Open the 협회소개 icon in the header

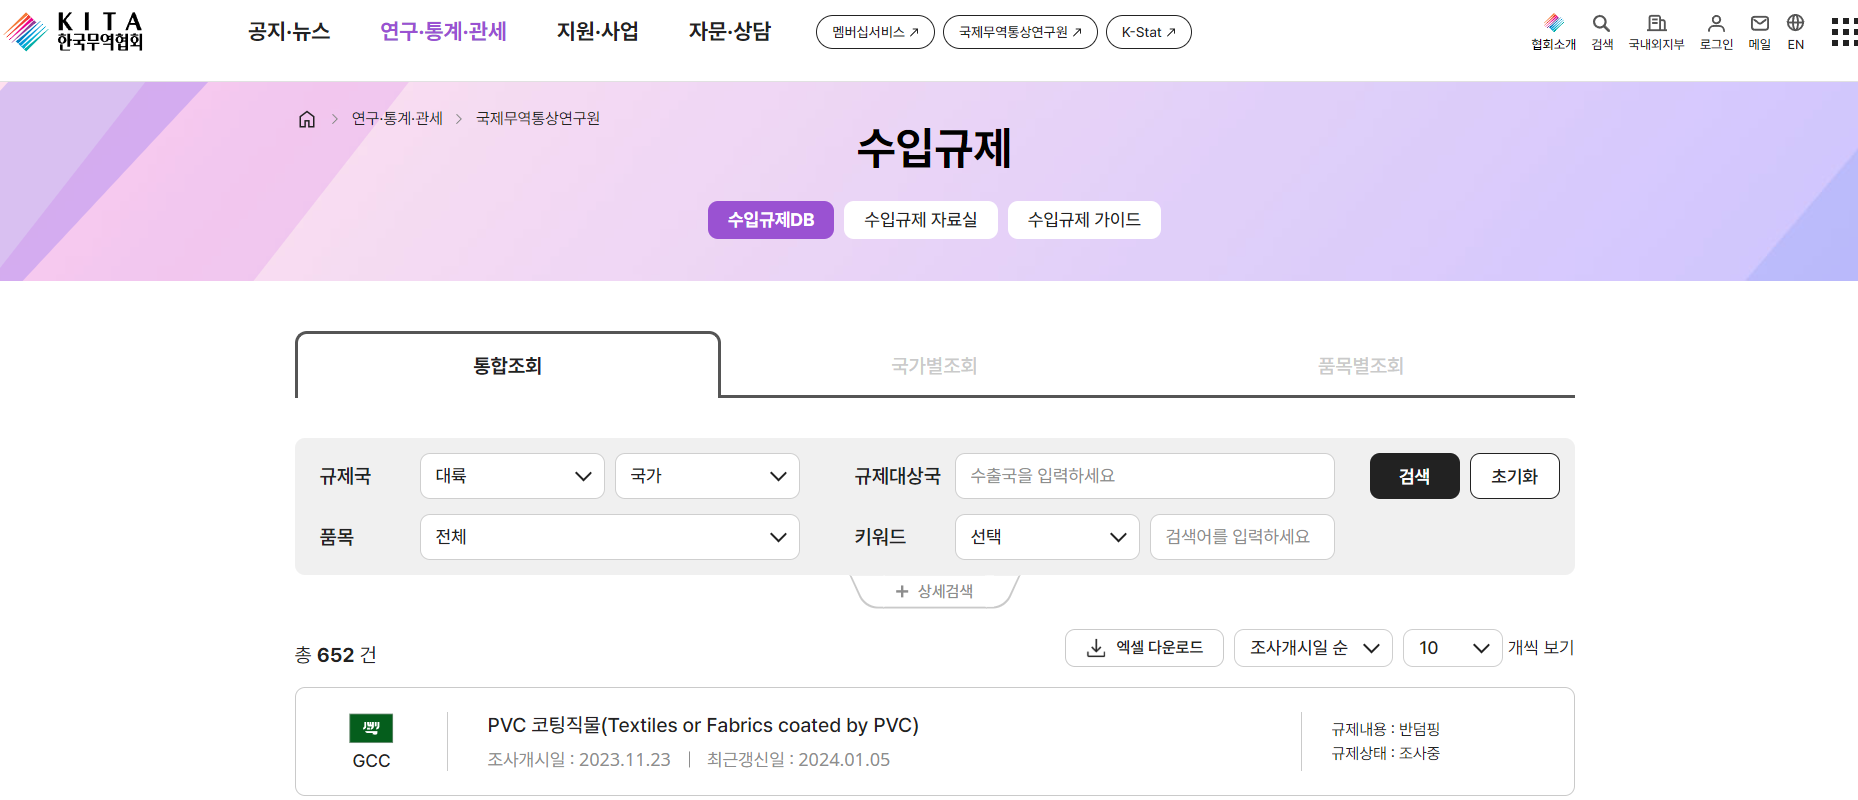point(1553,31)
